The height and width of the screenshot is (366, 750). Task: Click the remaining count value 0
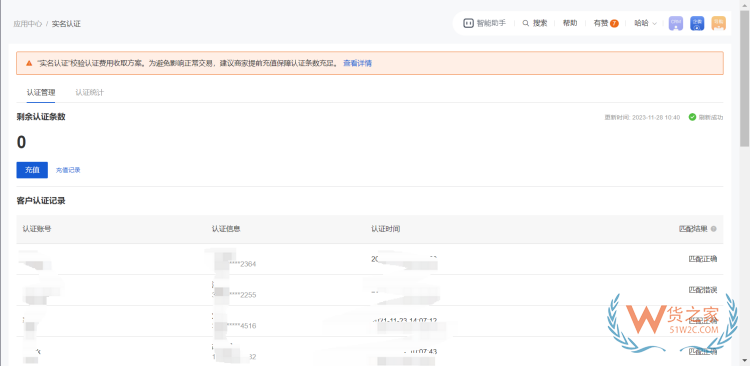point(22,142)
